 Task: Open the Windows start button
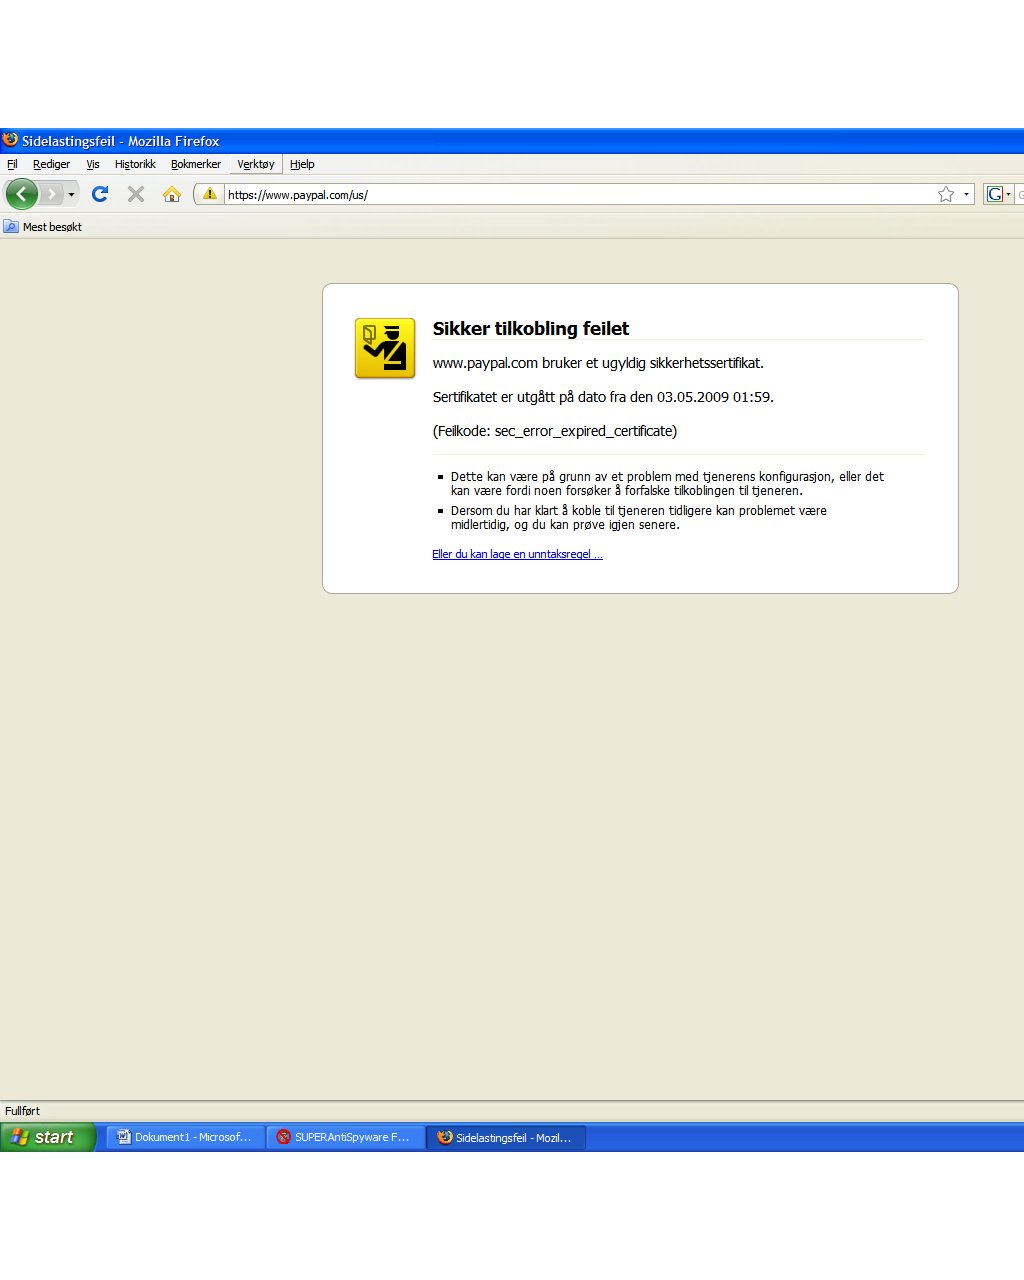[x=48, y=1137]
